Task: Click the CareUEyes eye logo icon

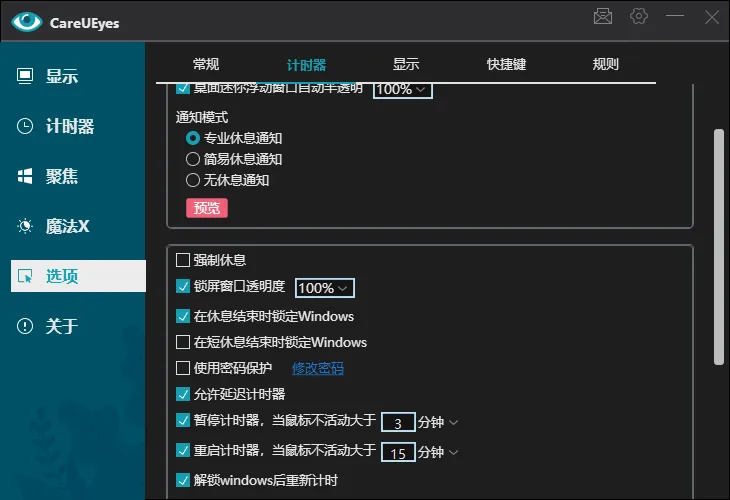Action: click(27, 21)
